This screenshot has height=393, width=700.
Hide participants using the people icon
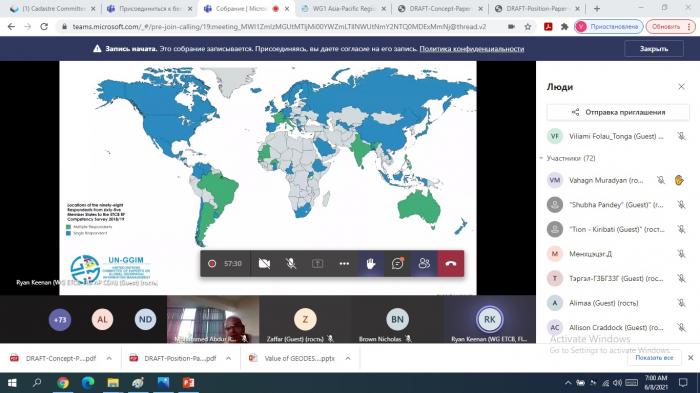pos(424,263)
